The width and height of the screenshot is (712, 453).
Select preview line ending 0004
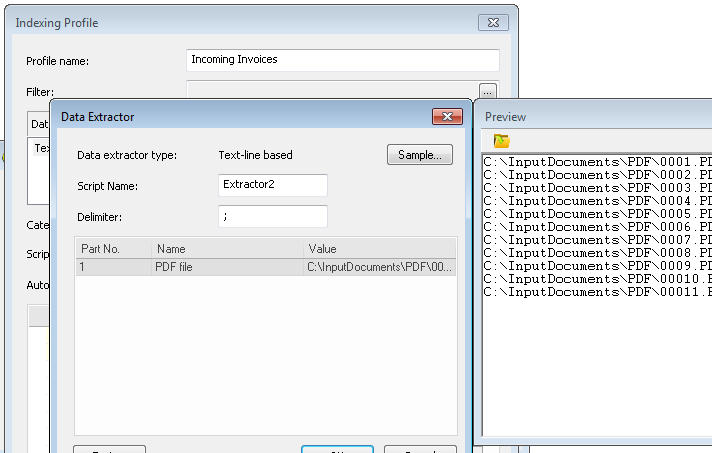coord(598,201)
